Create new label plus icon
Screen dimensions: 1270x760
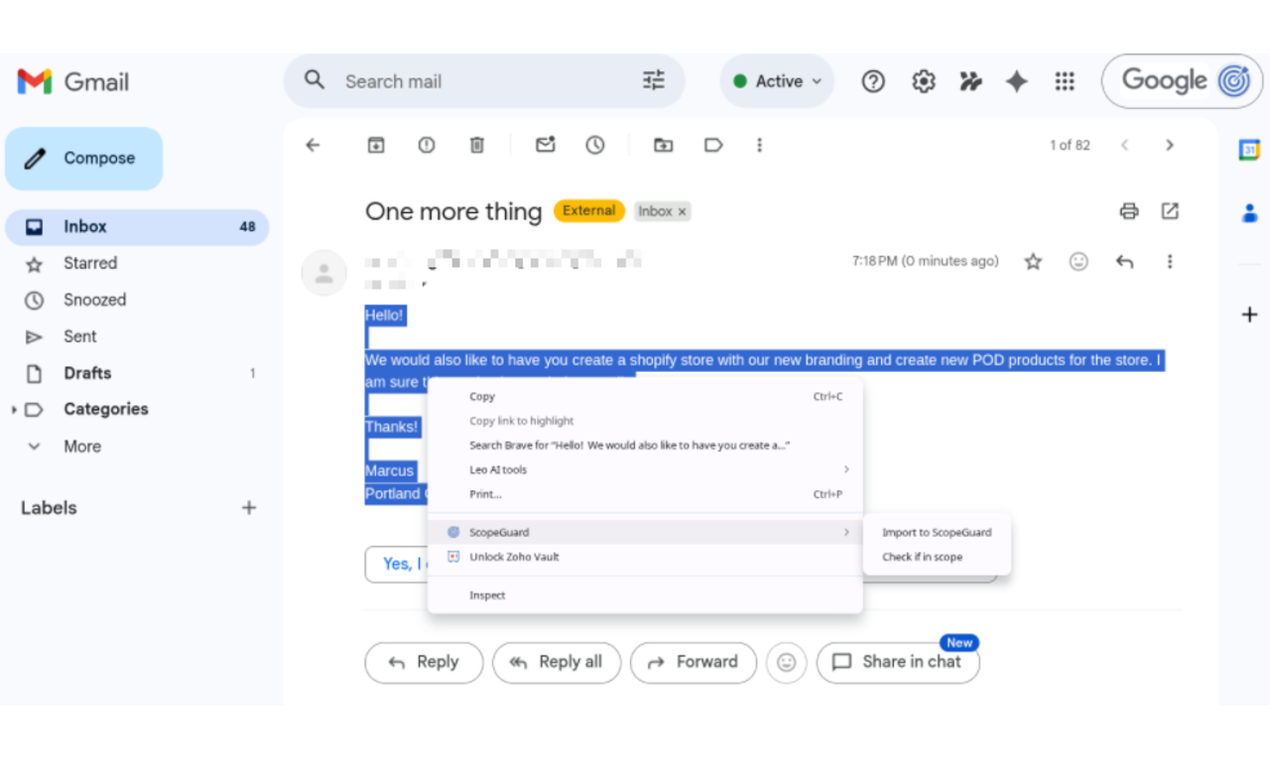(x=249, y=508)
